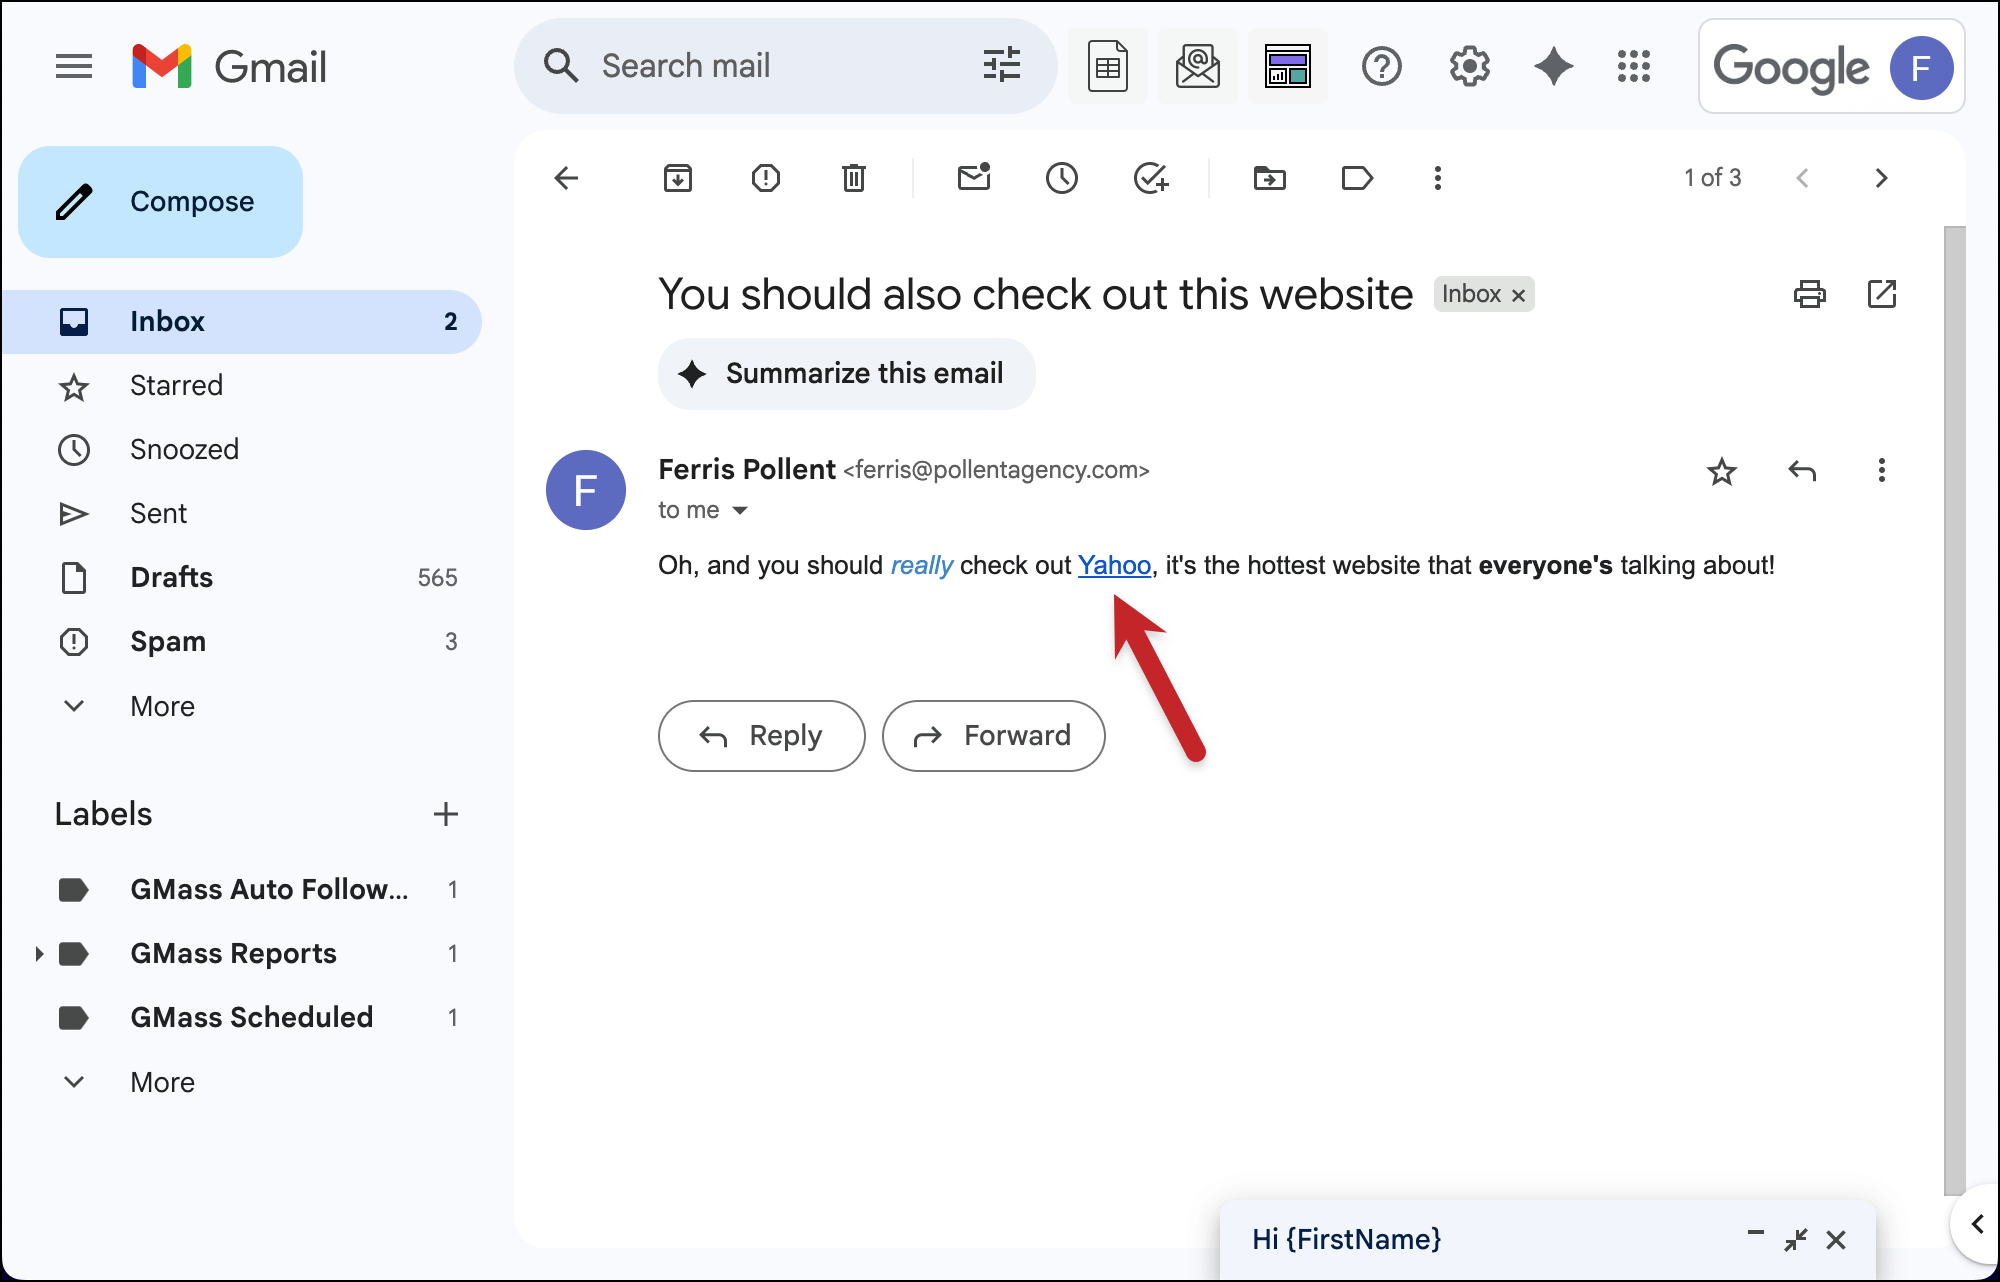Click the Yahoo hyperlink in email

coord(1114,565)
